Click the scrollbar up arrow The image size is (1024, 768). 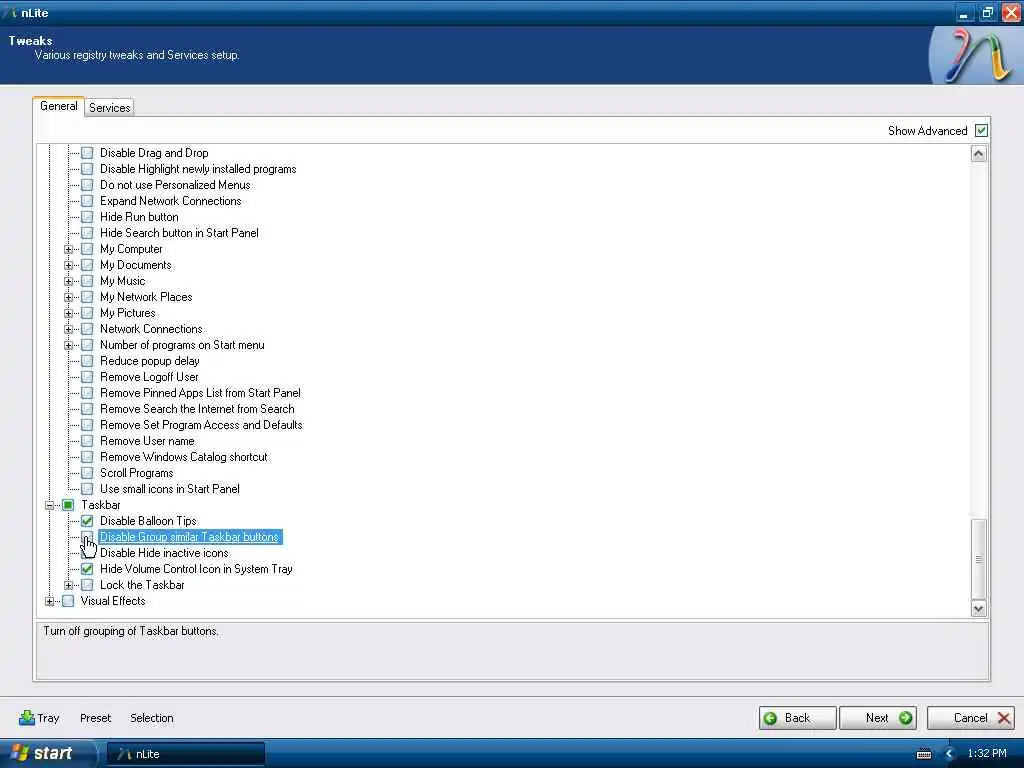978,153
